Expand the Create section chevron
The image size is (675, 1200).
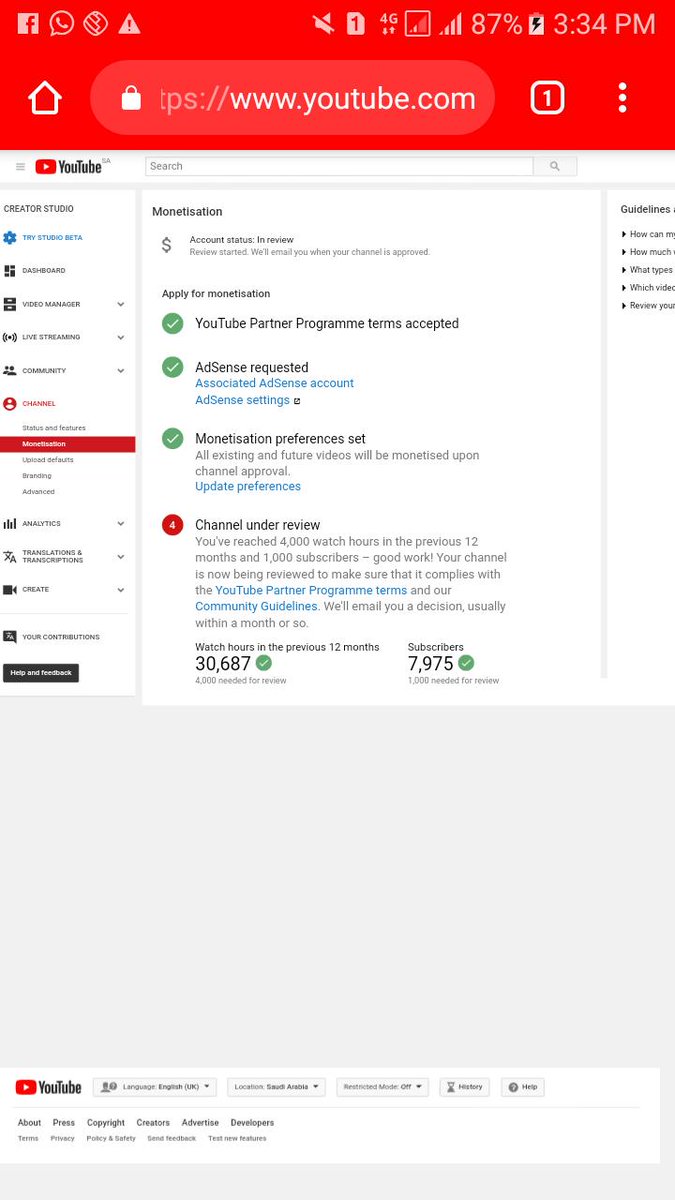pos(121,590)
